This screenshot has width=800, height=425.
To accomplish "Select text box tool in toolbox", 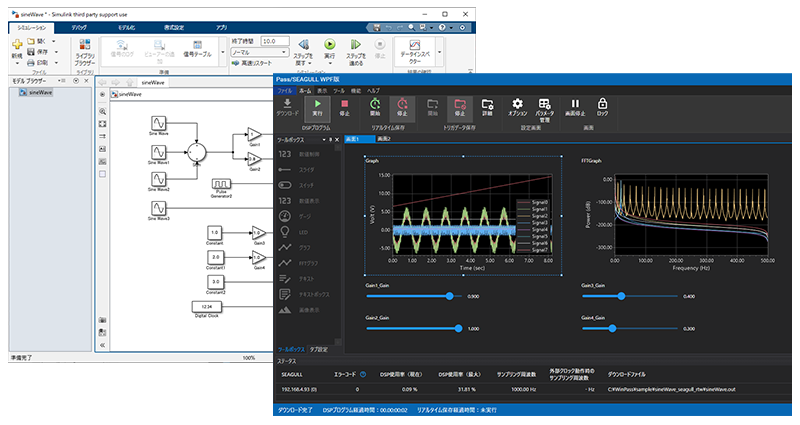I will tap(305, 294).
